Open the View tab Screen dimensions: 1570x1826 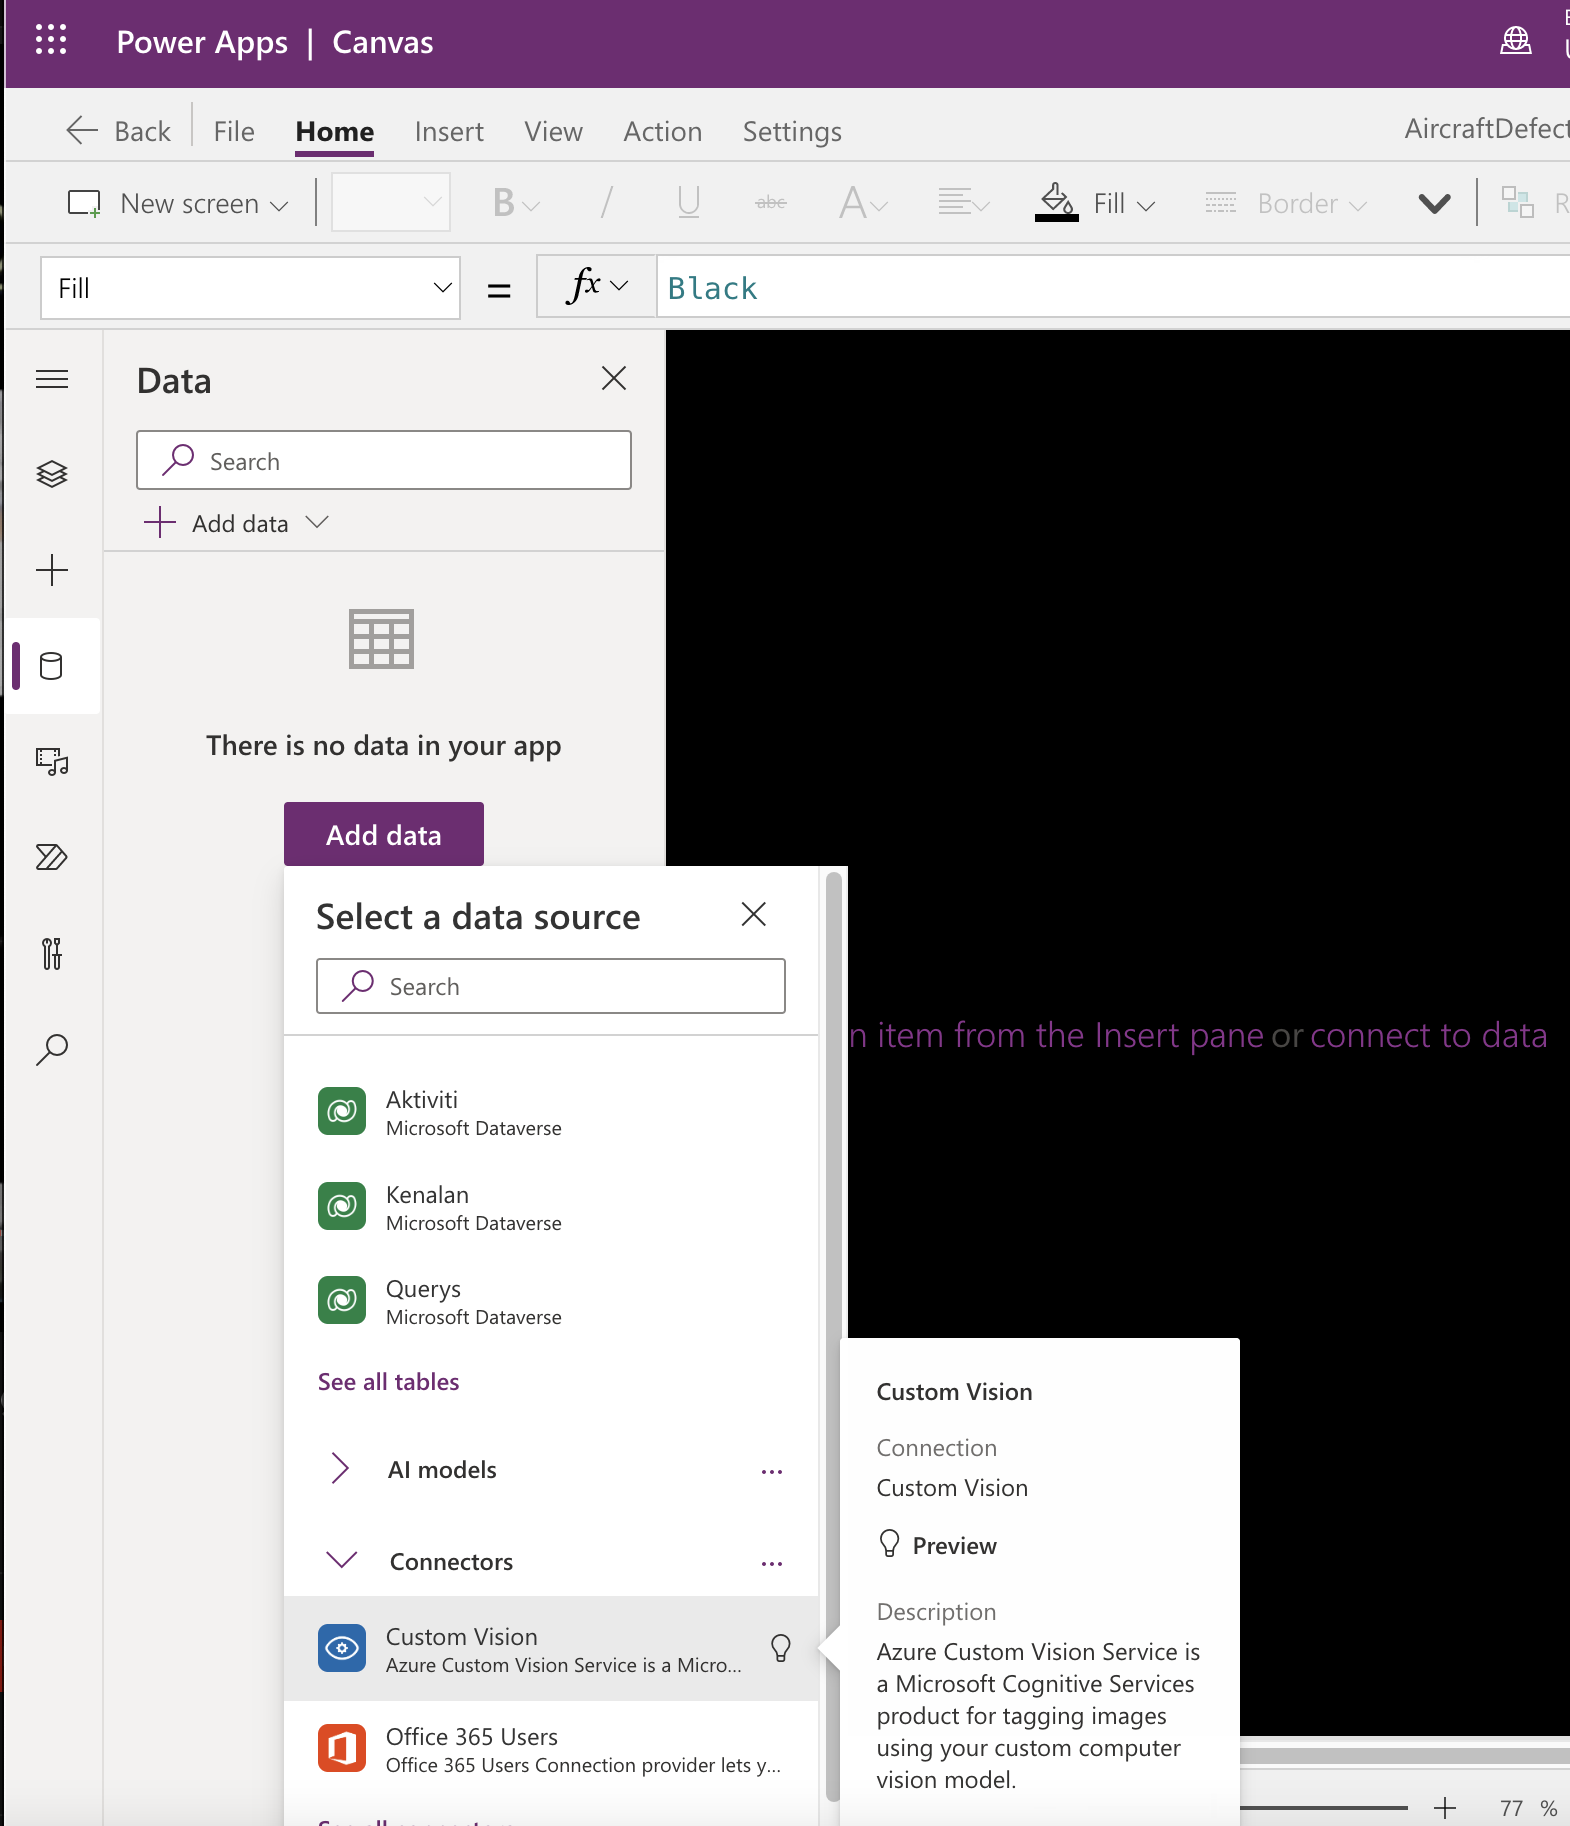click(x=553, y=131)
